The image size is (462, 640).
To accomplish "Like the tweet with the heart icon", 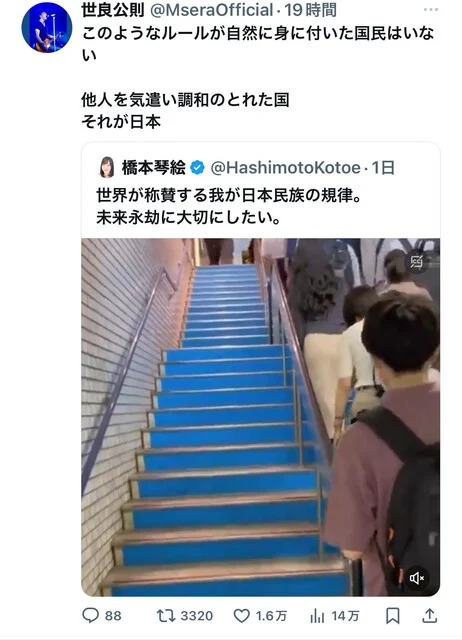I will coord(242,616).
